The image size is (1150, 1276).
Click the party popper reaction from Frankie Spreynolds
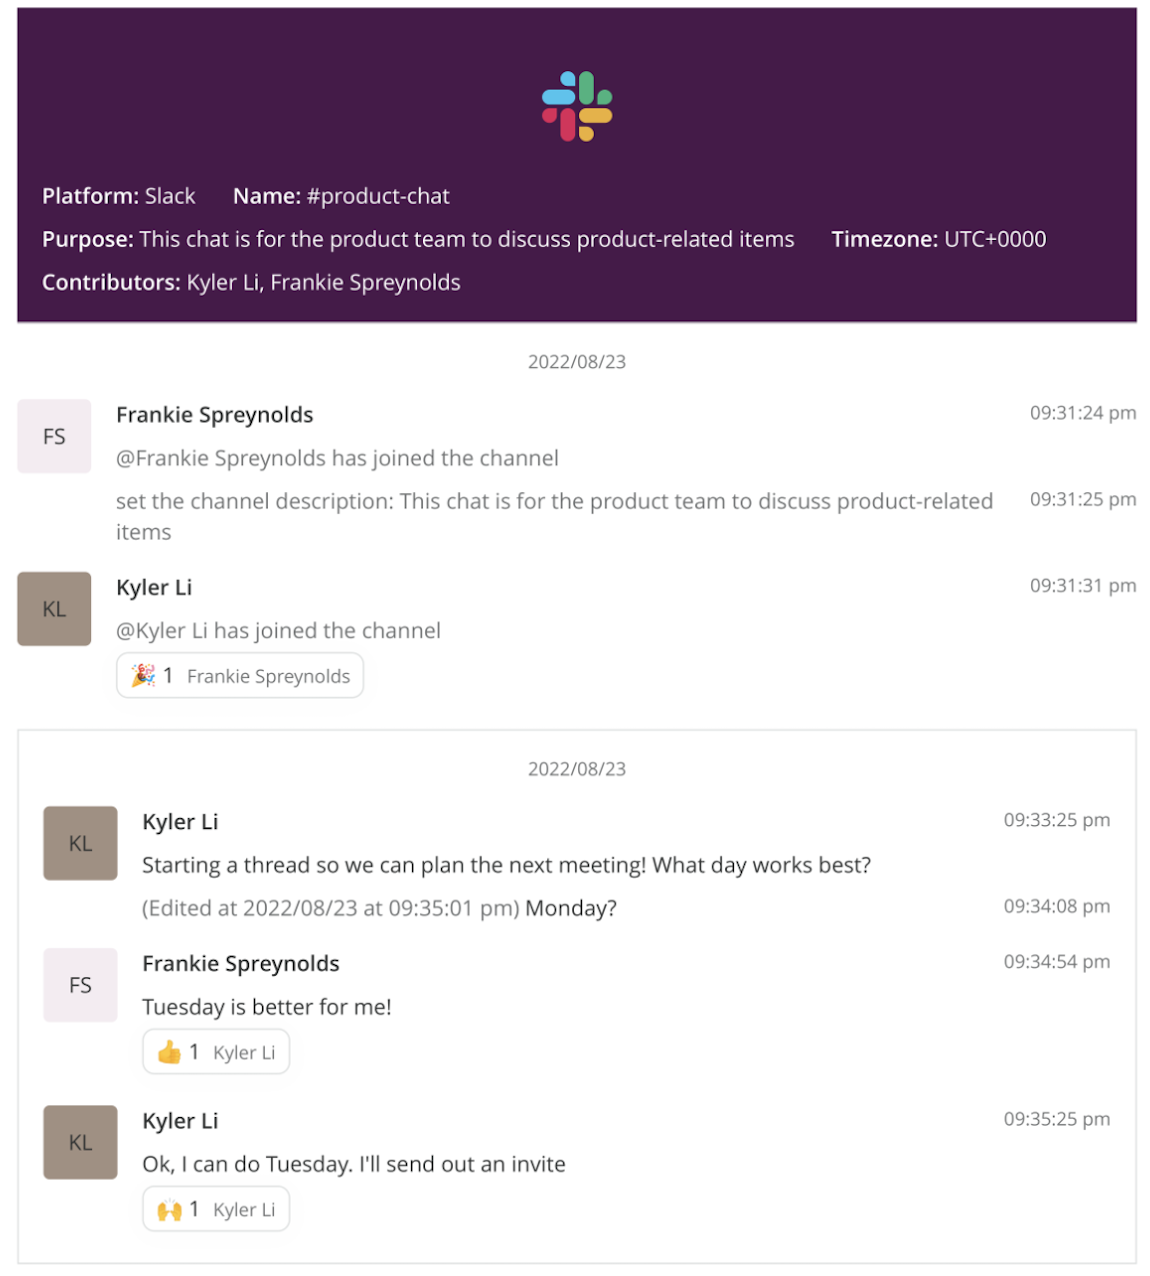click(240, 676)
